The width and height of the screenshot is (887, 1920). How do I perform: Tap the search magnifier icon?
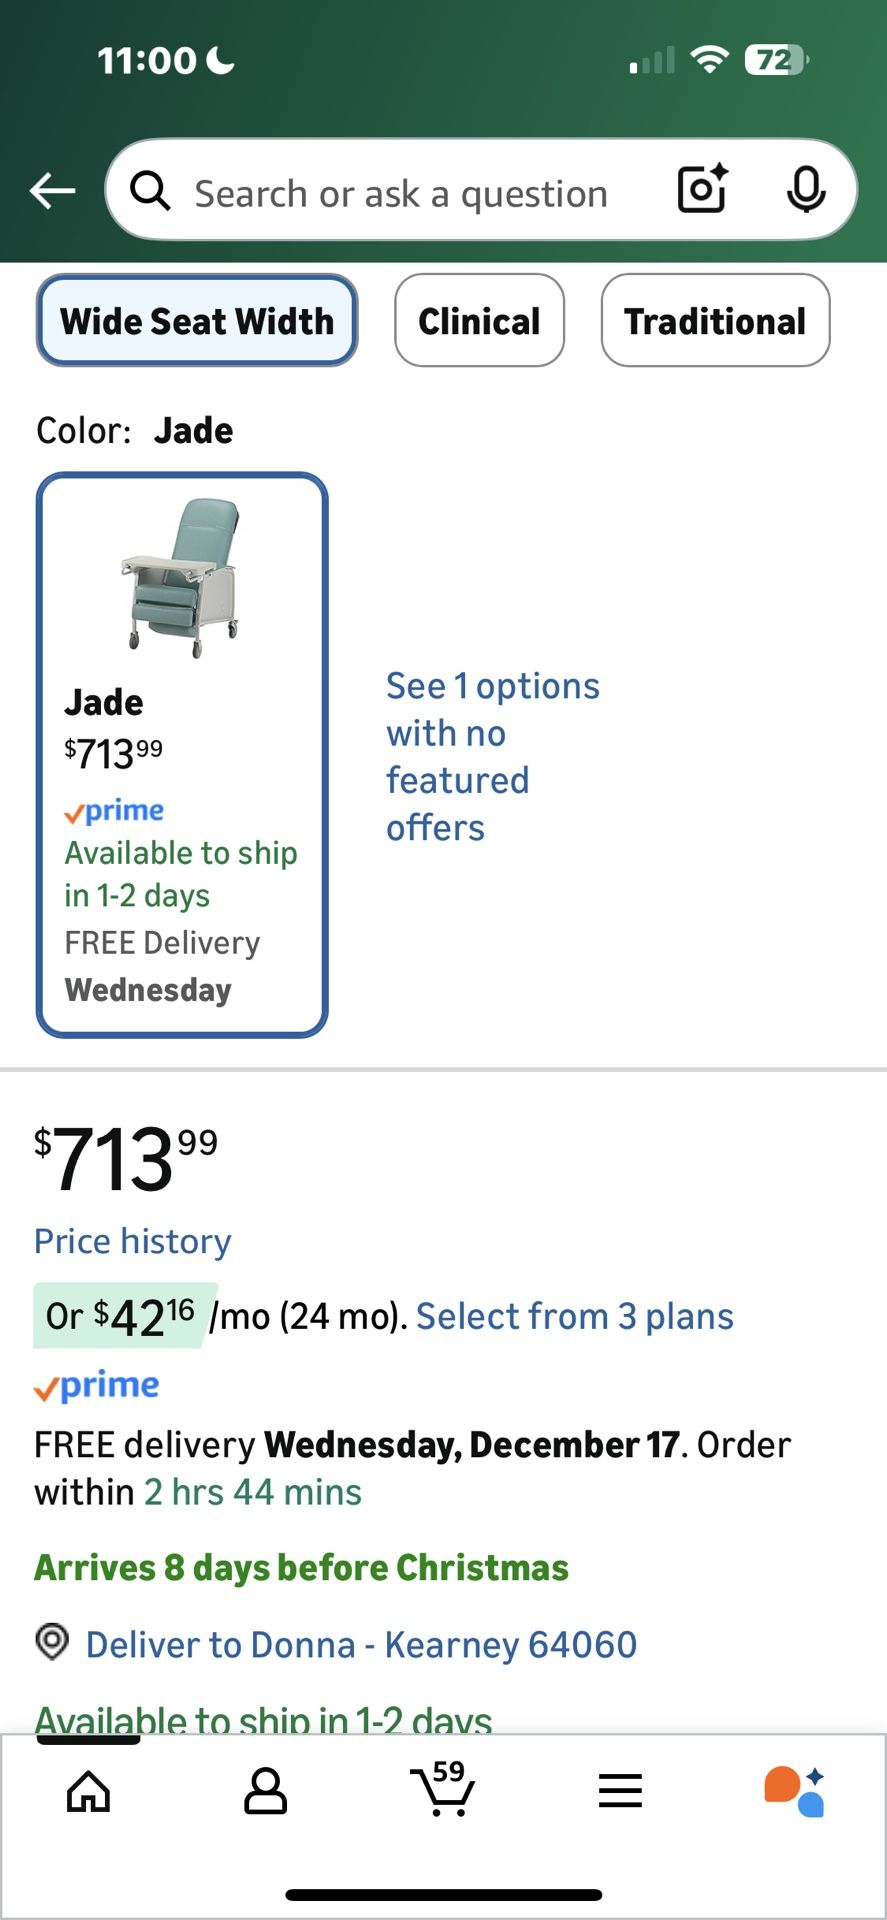150,190
